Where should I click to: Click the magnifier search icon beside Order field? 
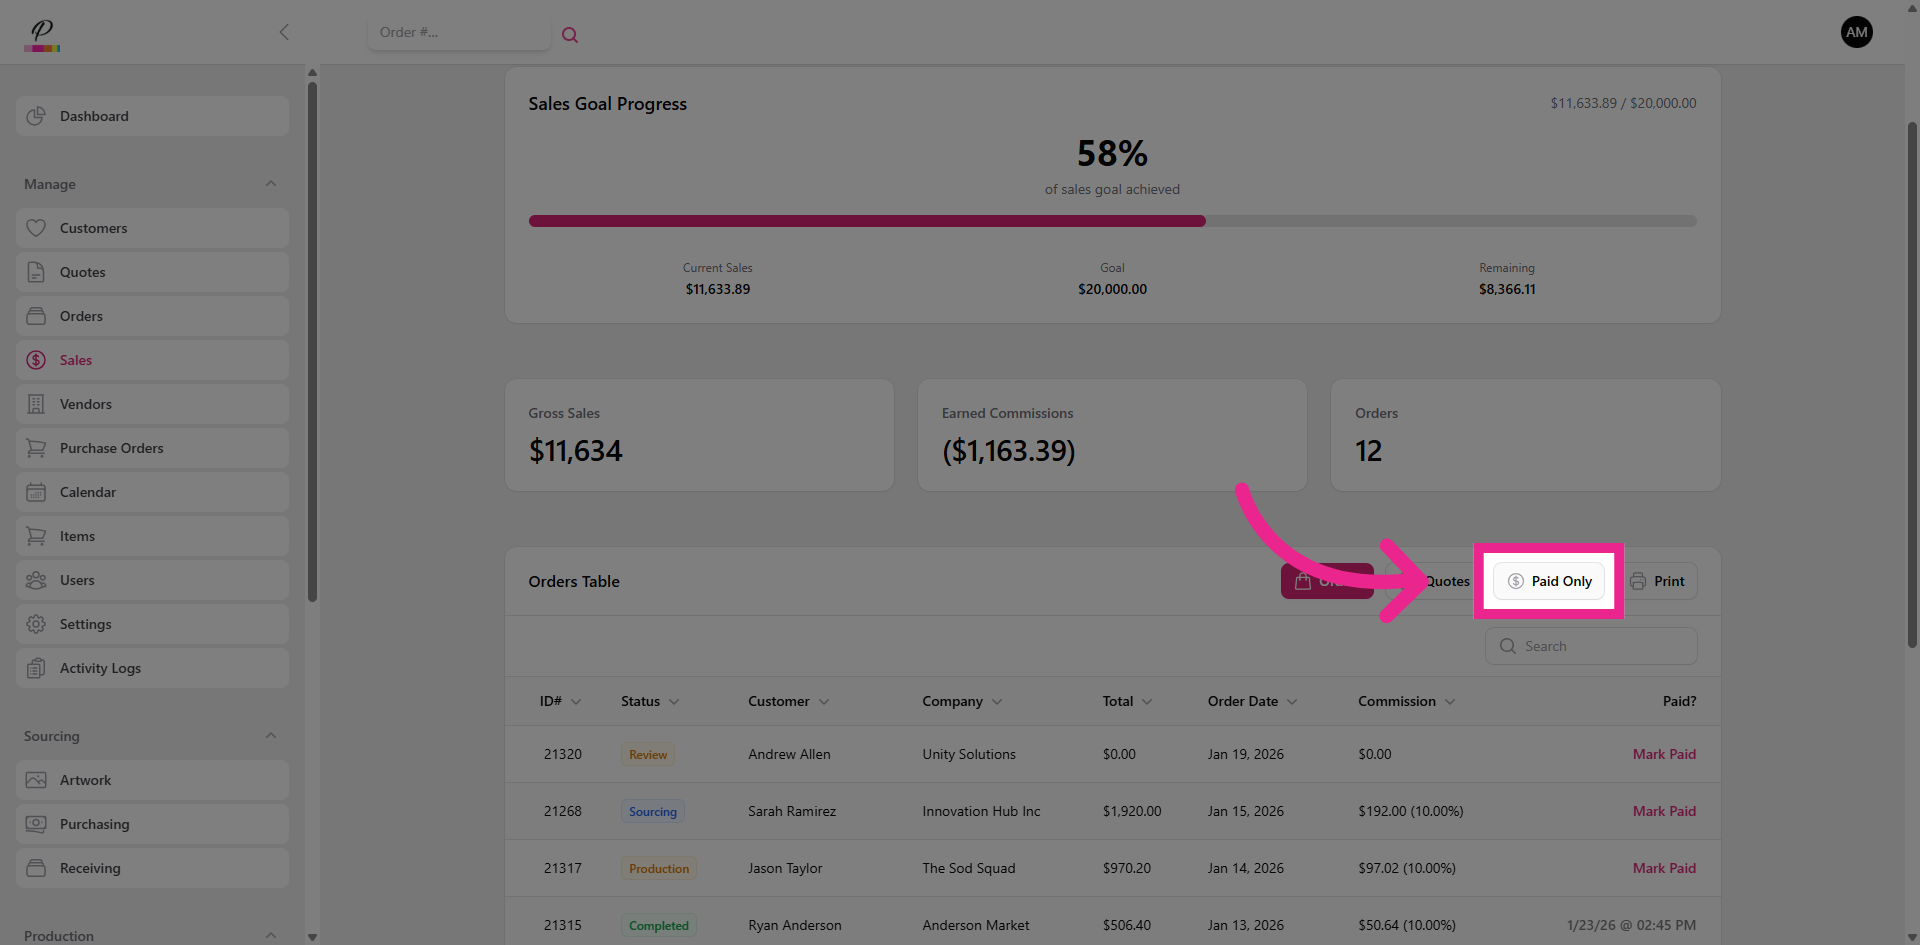click(x=570, y=35)
